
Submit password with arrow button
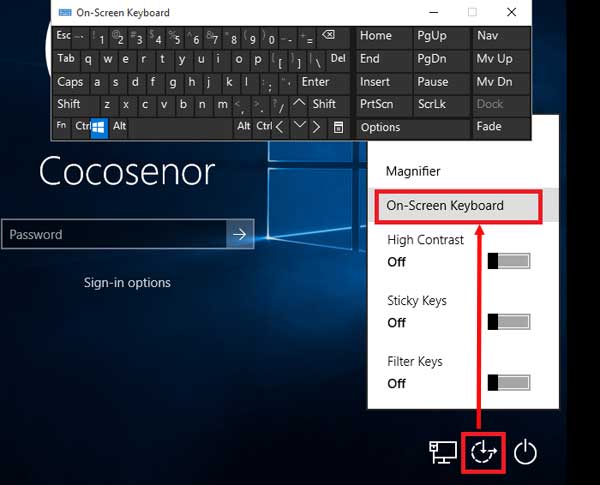click(240, 234)
